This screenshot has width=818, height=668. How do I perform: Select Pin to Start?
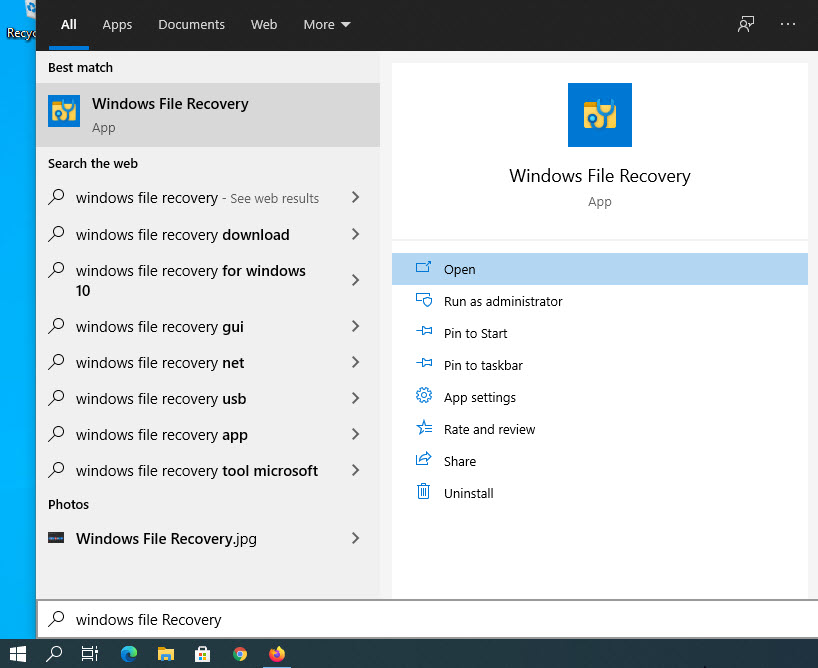(599, 333)
